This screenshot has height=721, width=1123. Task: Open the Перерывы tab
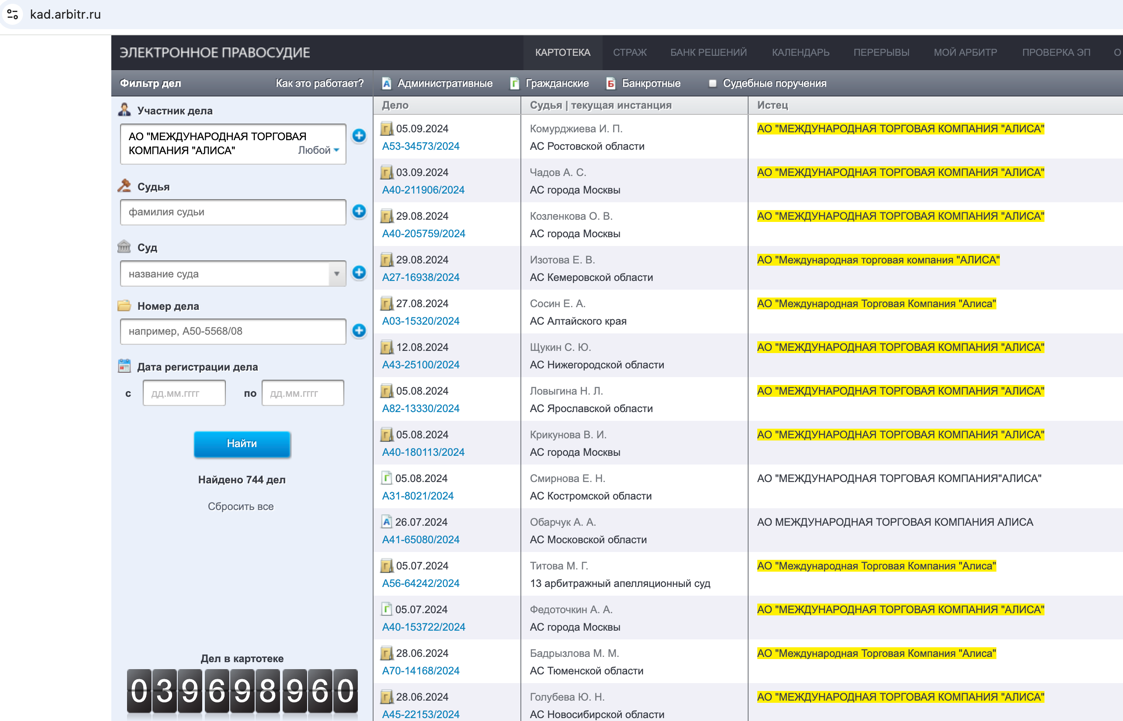pyautogui.click(x=881, y=52)
